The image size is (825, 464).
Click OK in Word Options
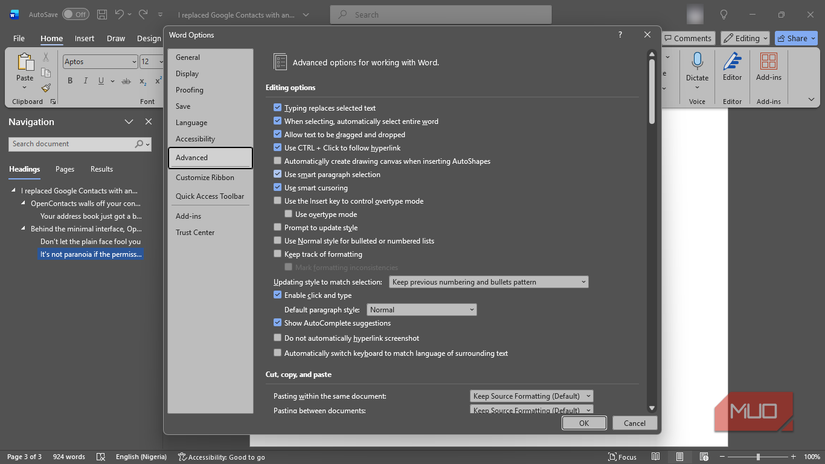[x=584, y=423]
